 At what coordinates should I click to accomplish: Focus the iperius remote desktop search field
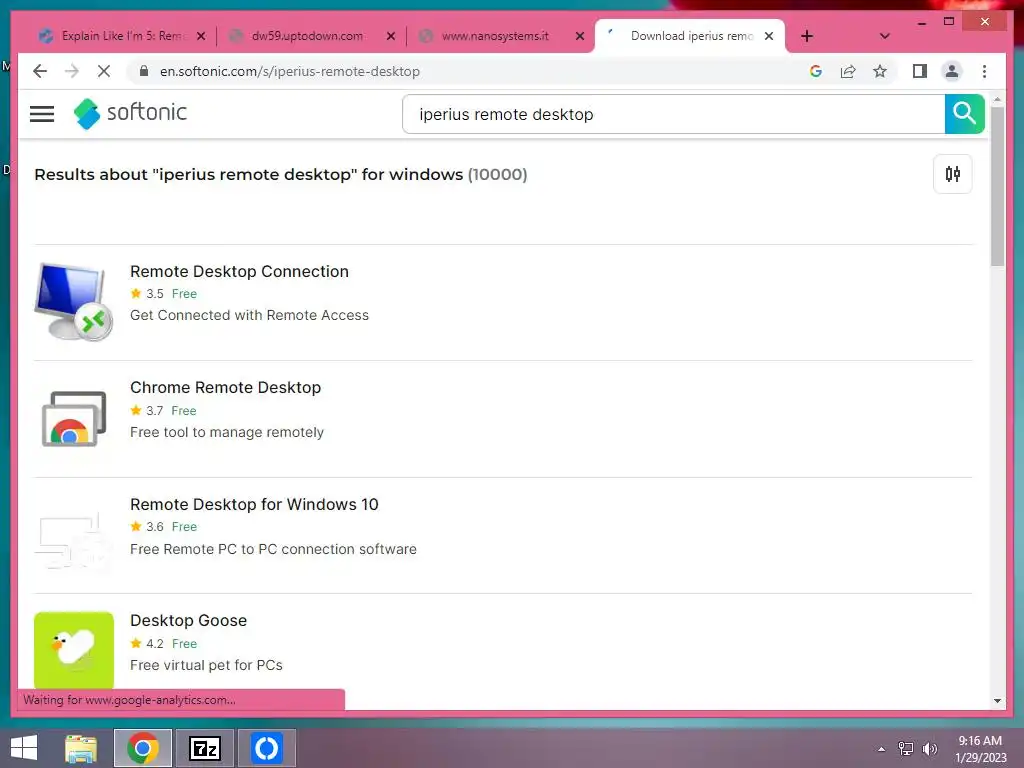673,114
